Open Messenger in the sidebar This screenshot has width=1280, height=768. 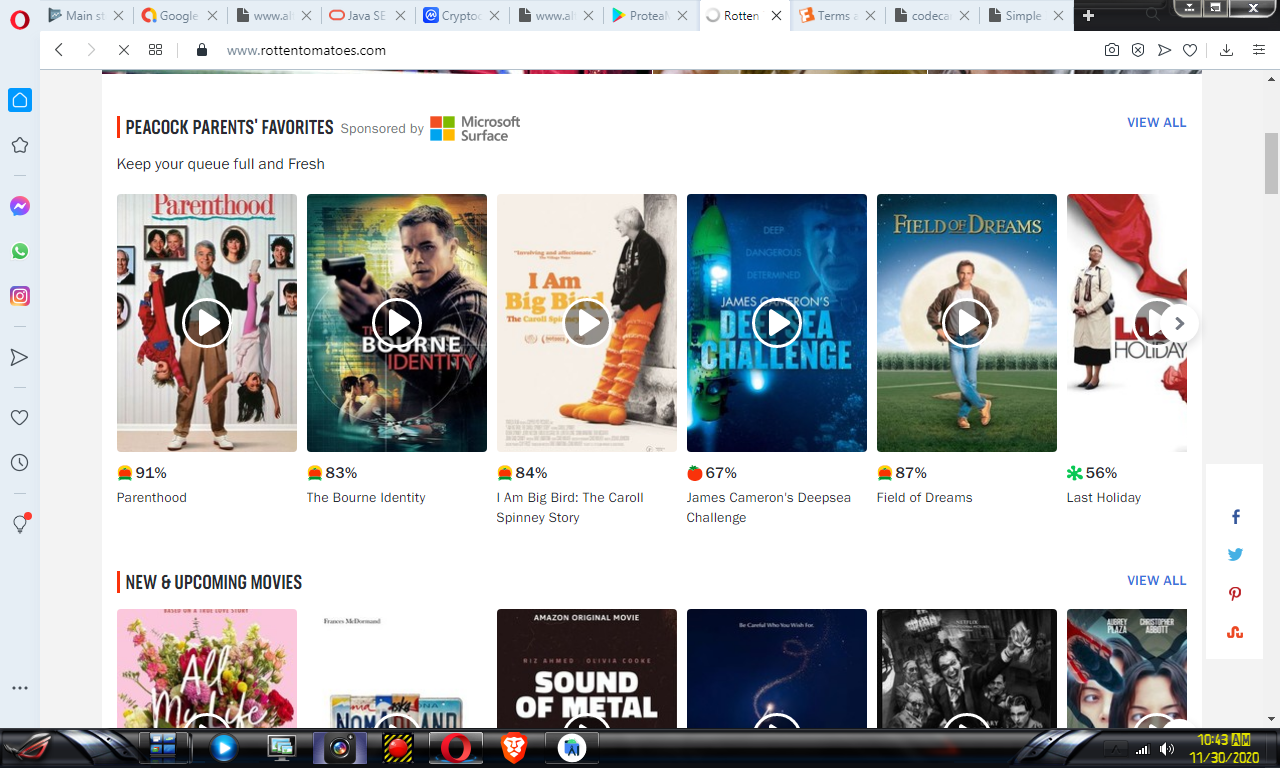click(x=20, y=206)
